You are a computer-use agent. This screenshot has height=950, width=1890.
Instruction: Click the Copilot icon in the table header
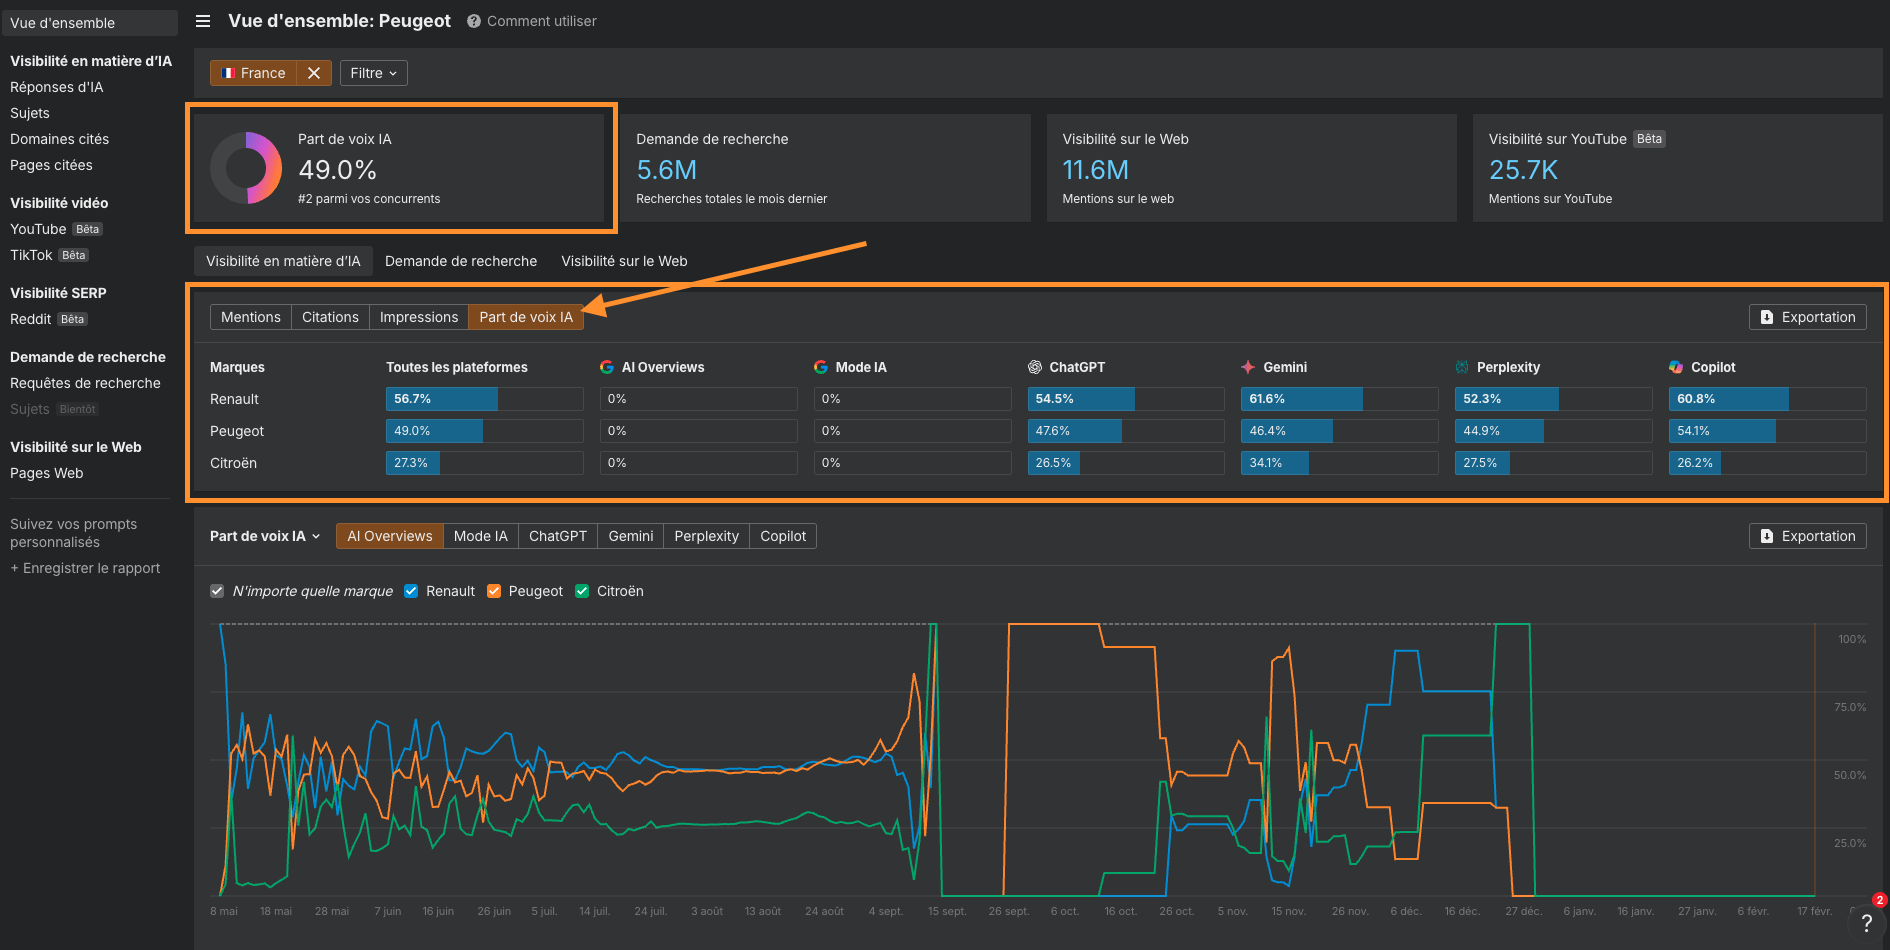(1676, 367)
